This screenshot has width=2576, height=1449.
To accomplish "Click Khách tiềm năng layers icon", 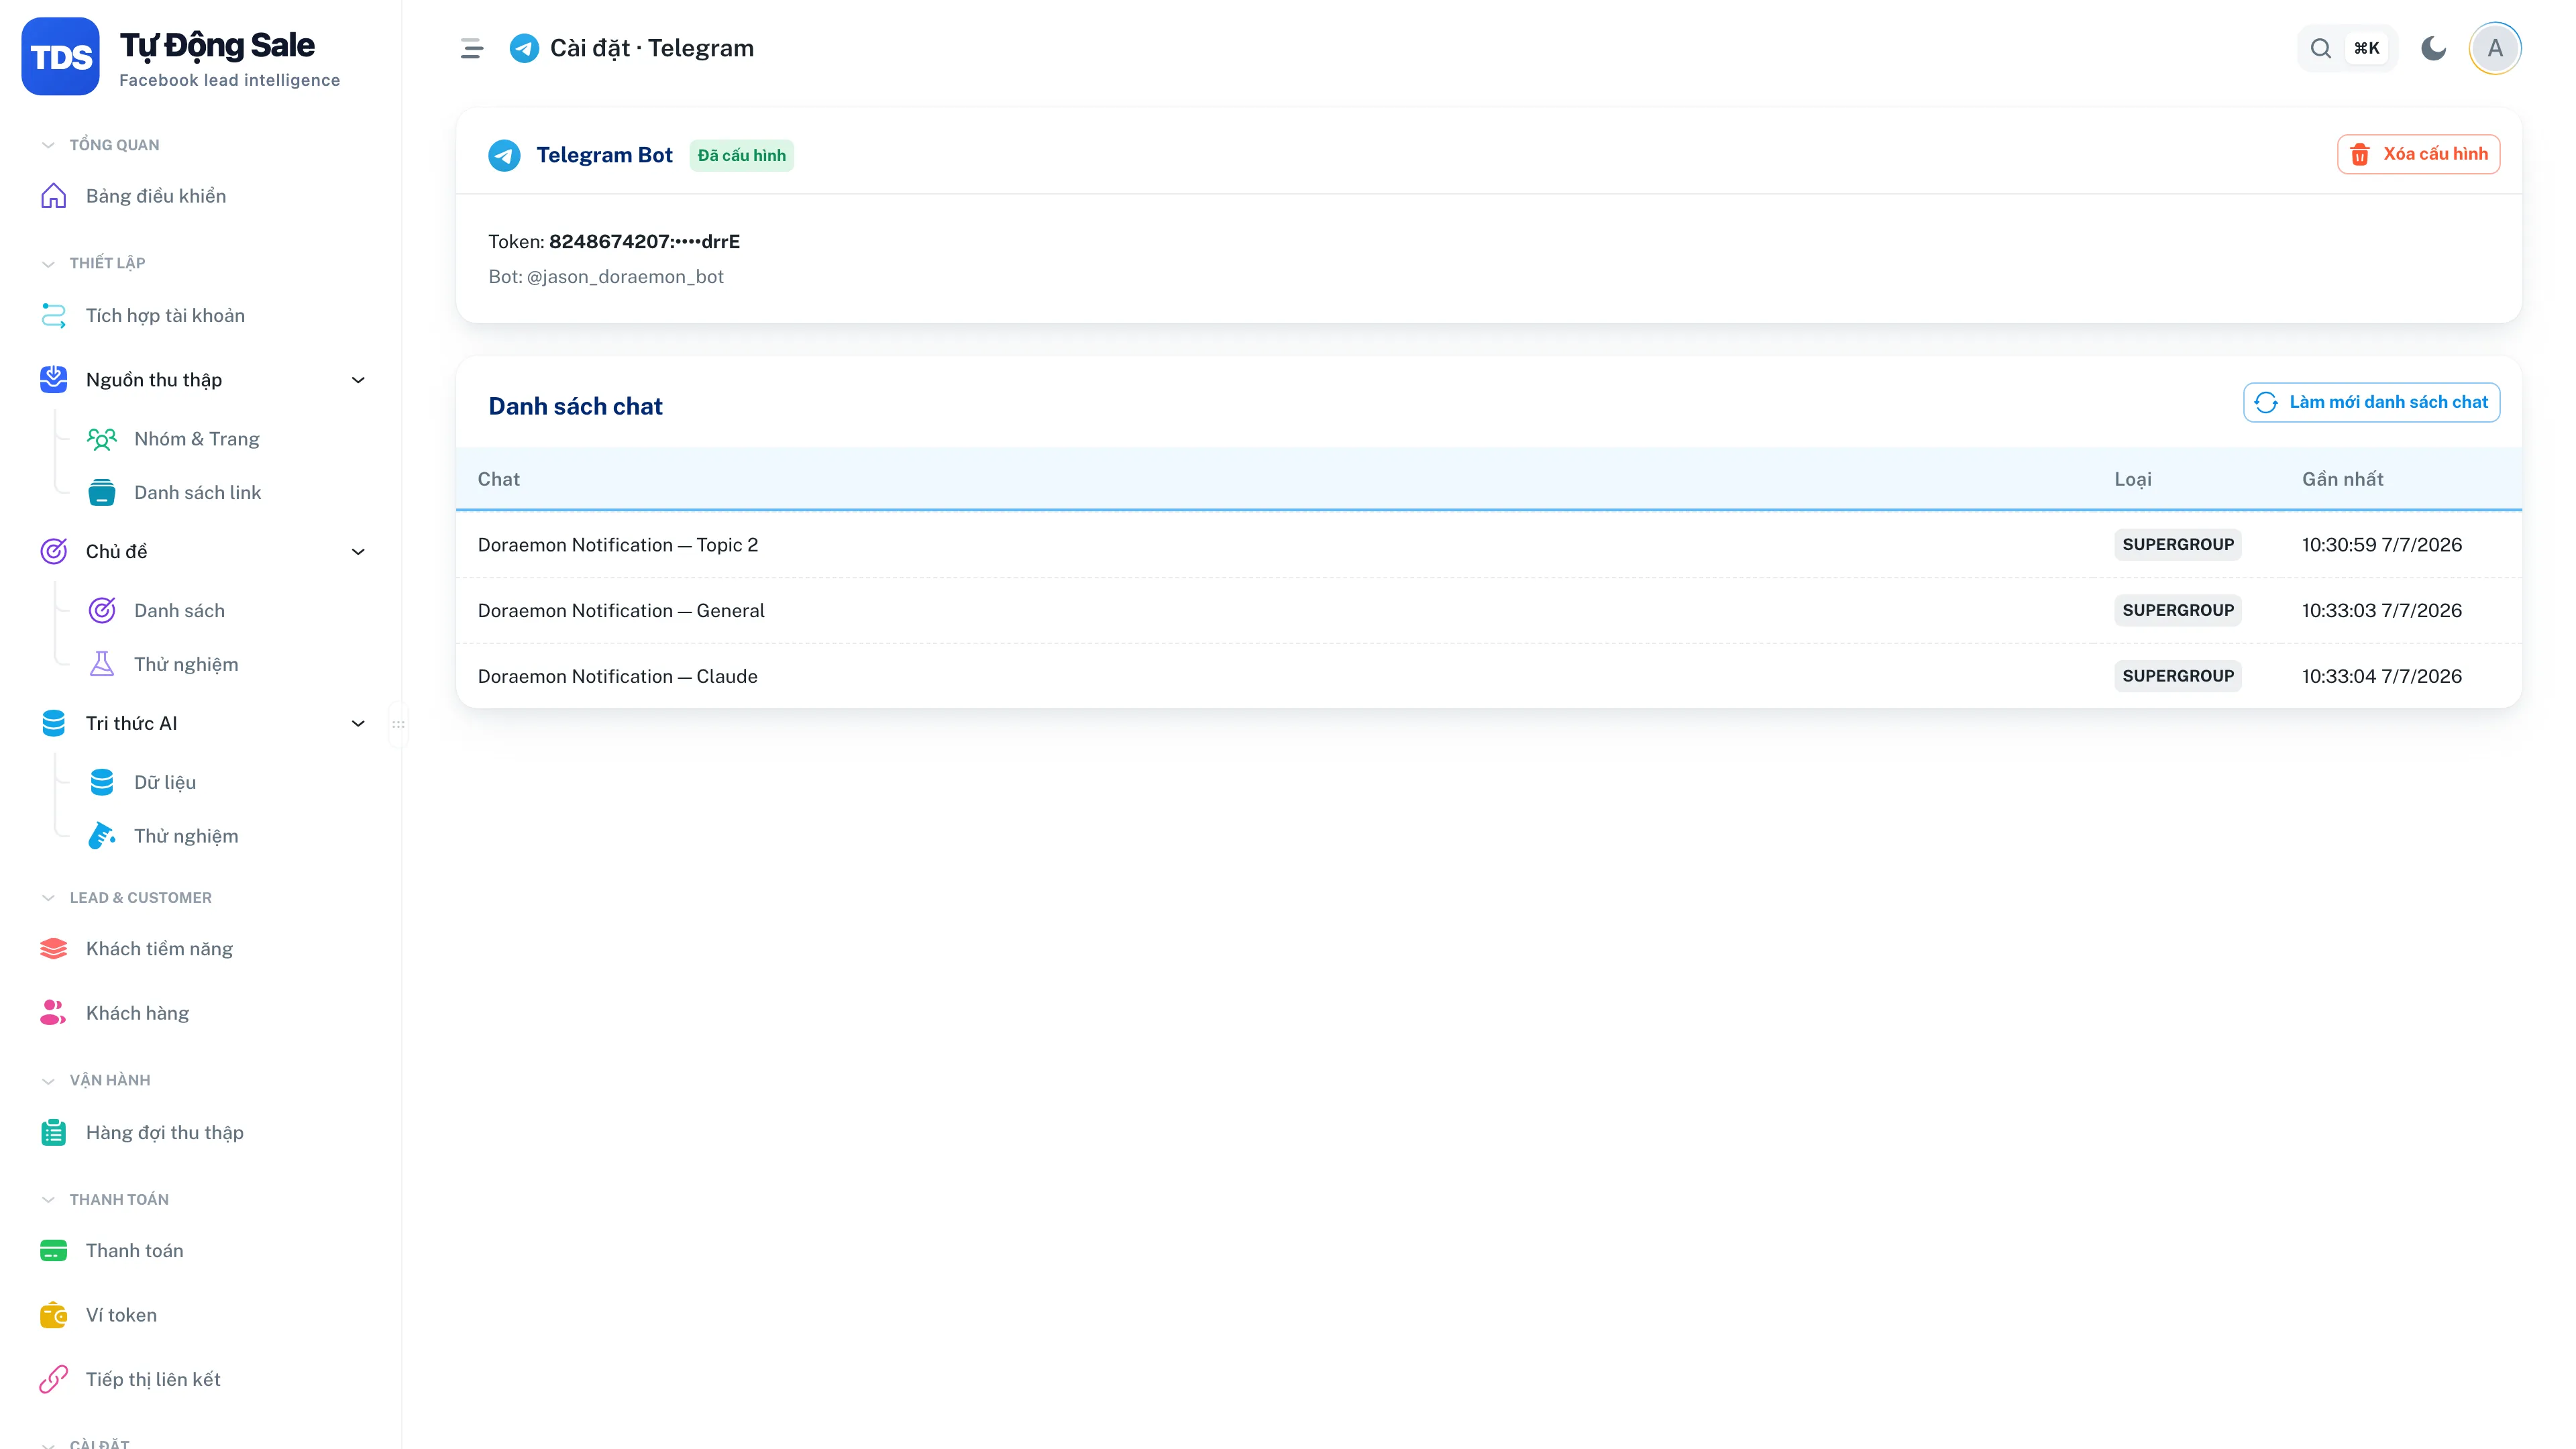I will (53, 949).
